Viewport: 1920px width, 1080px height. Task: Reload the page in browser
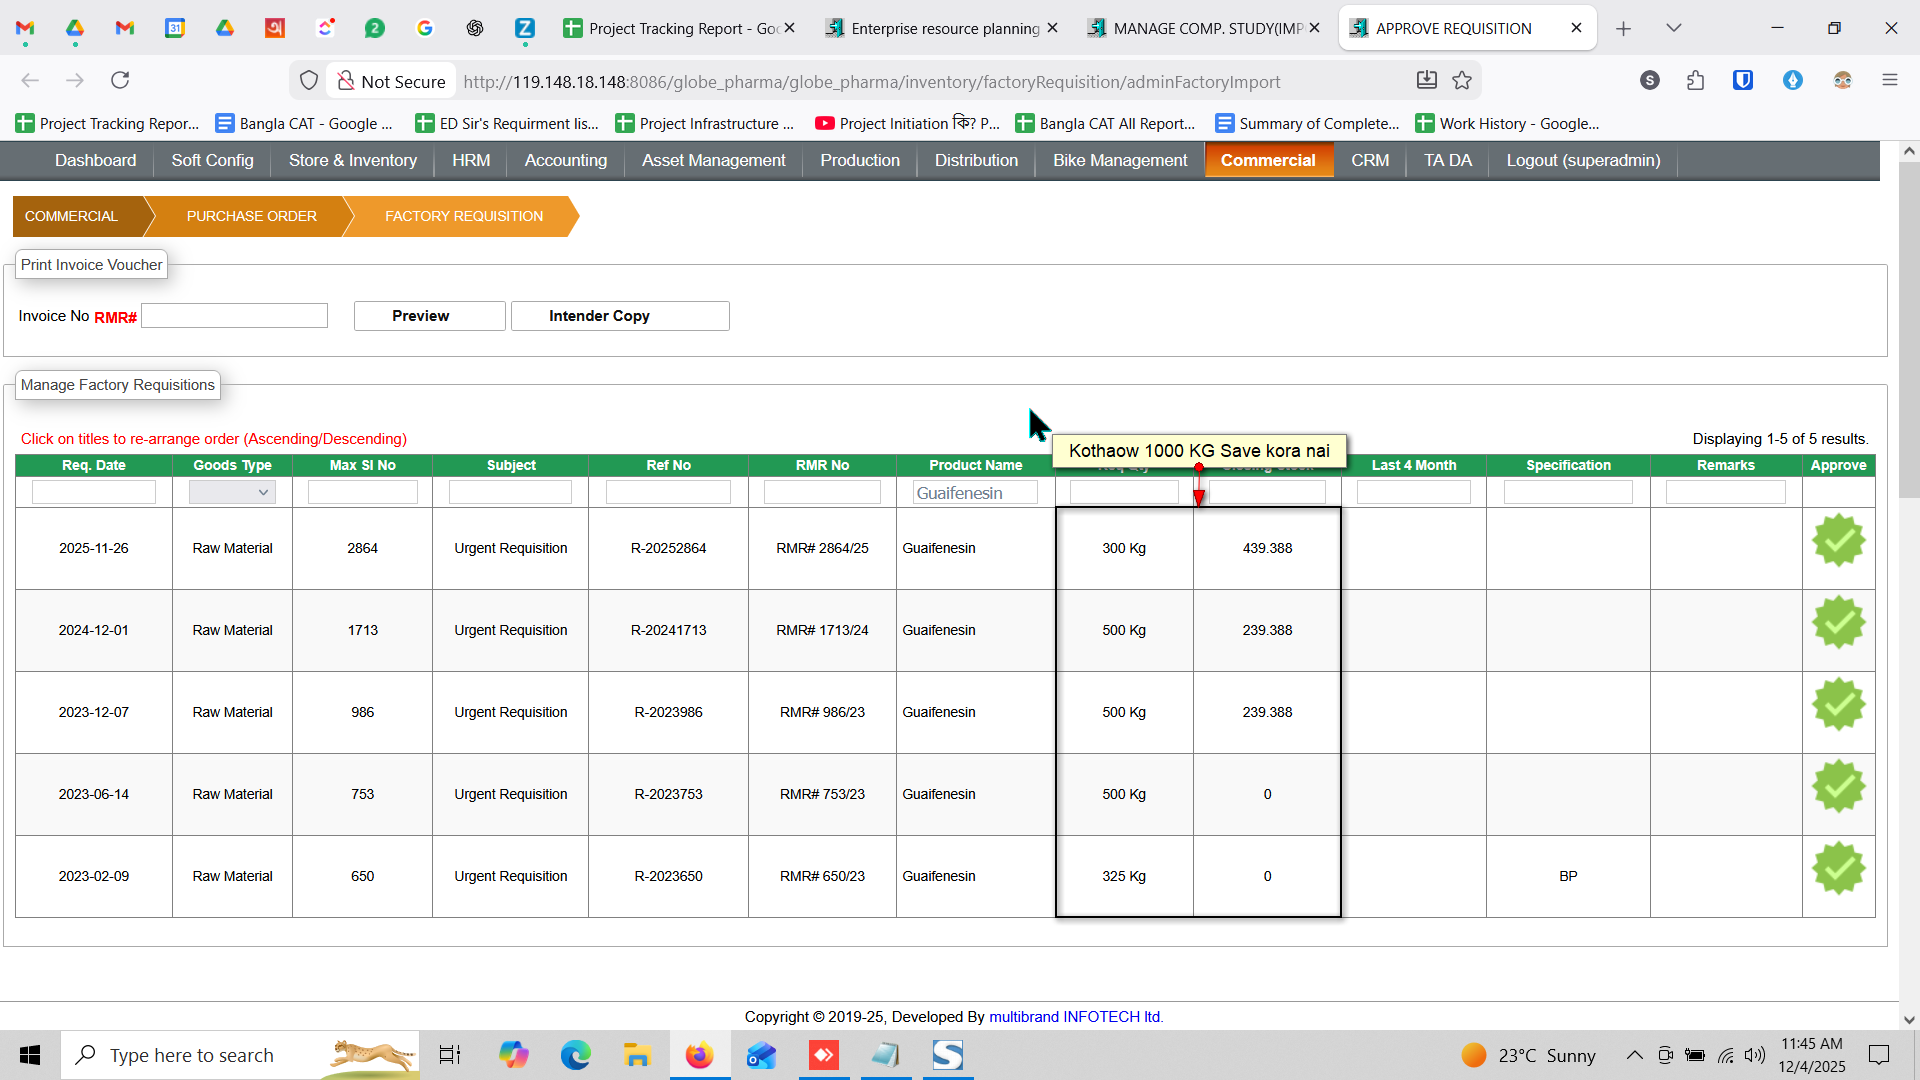point(120,80)
